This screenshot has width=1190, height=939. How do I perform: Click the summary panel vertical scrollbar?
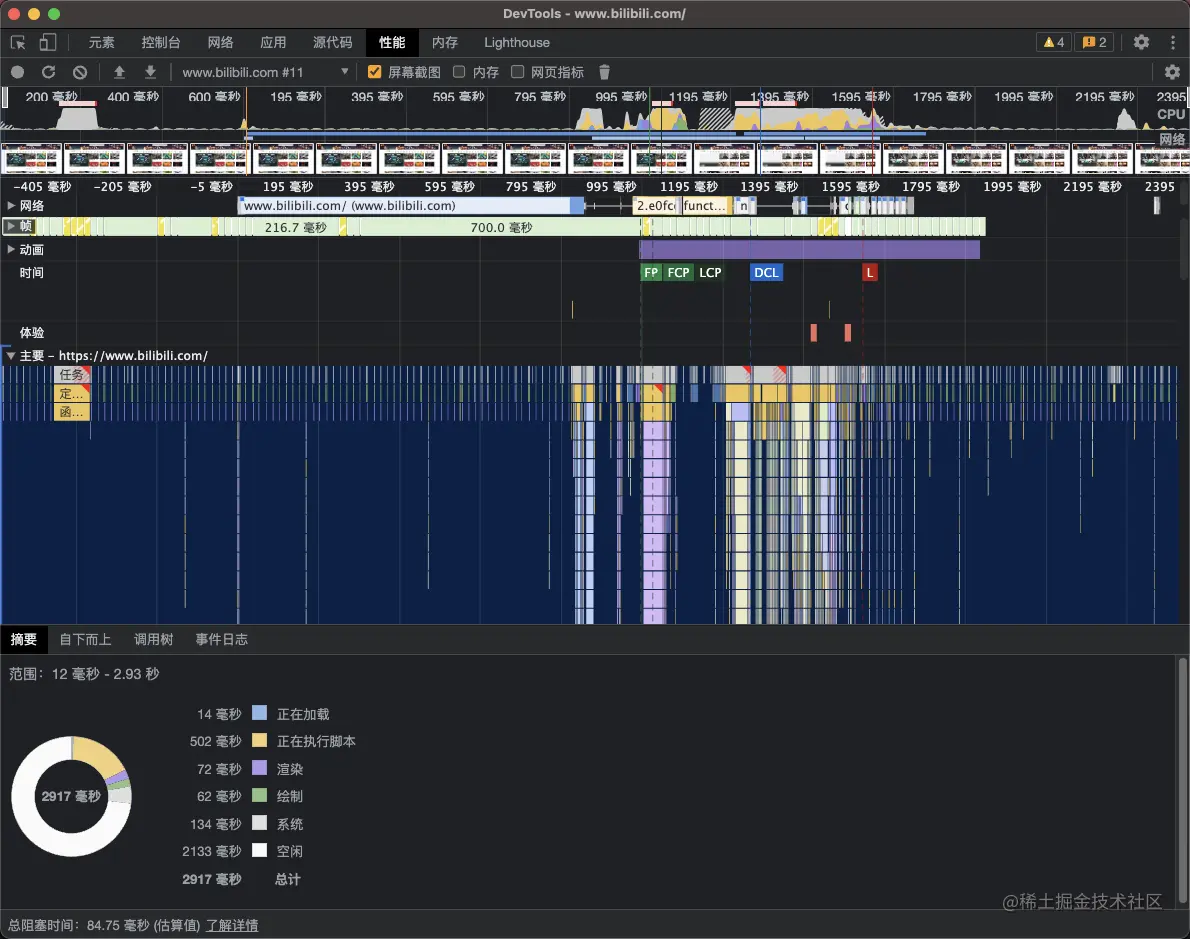[1182, 781]
